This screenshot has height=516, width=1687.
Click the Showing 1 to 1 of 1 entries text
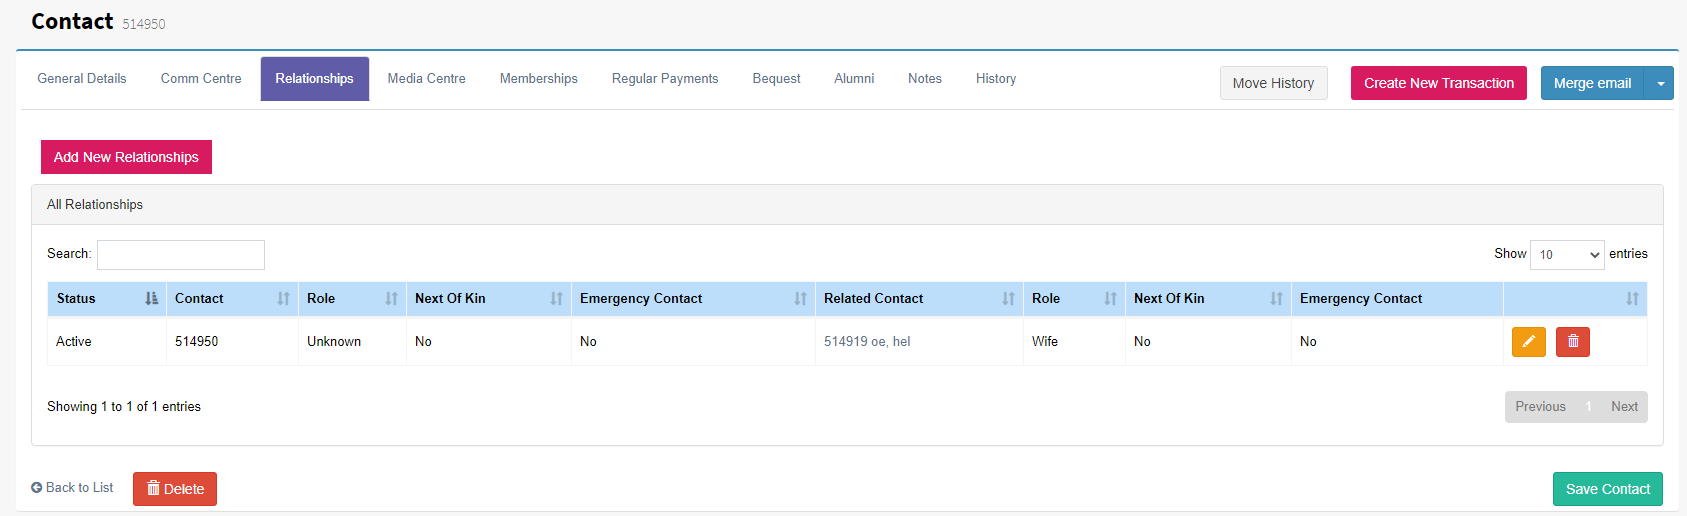click(124, 407)
